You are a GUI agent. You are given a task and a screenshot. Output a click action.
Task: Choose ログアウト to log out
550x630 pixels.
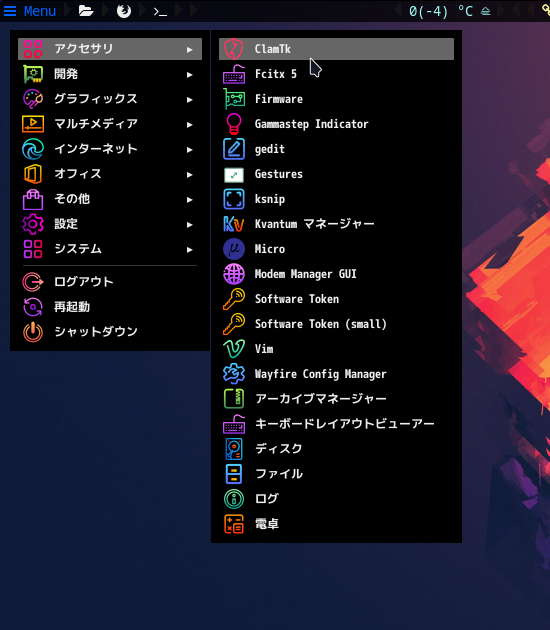[84, 282]
